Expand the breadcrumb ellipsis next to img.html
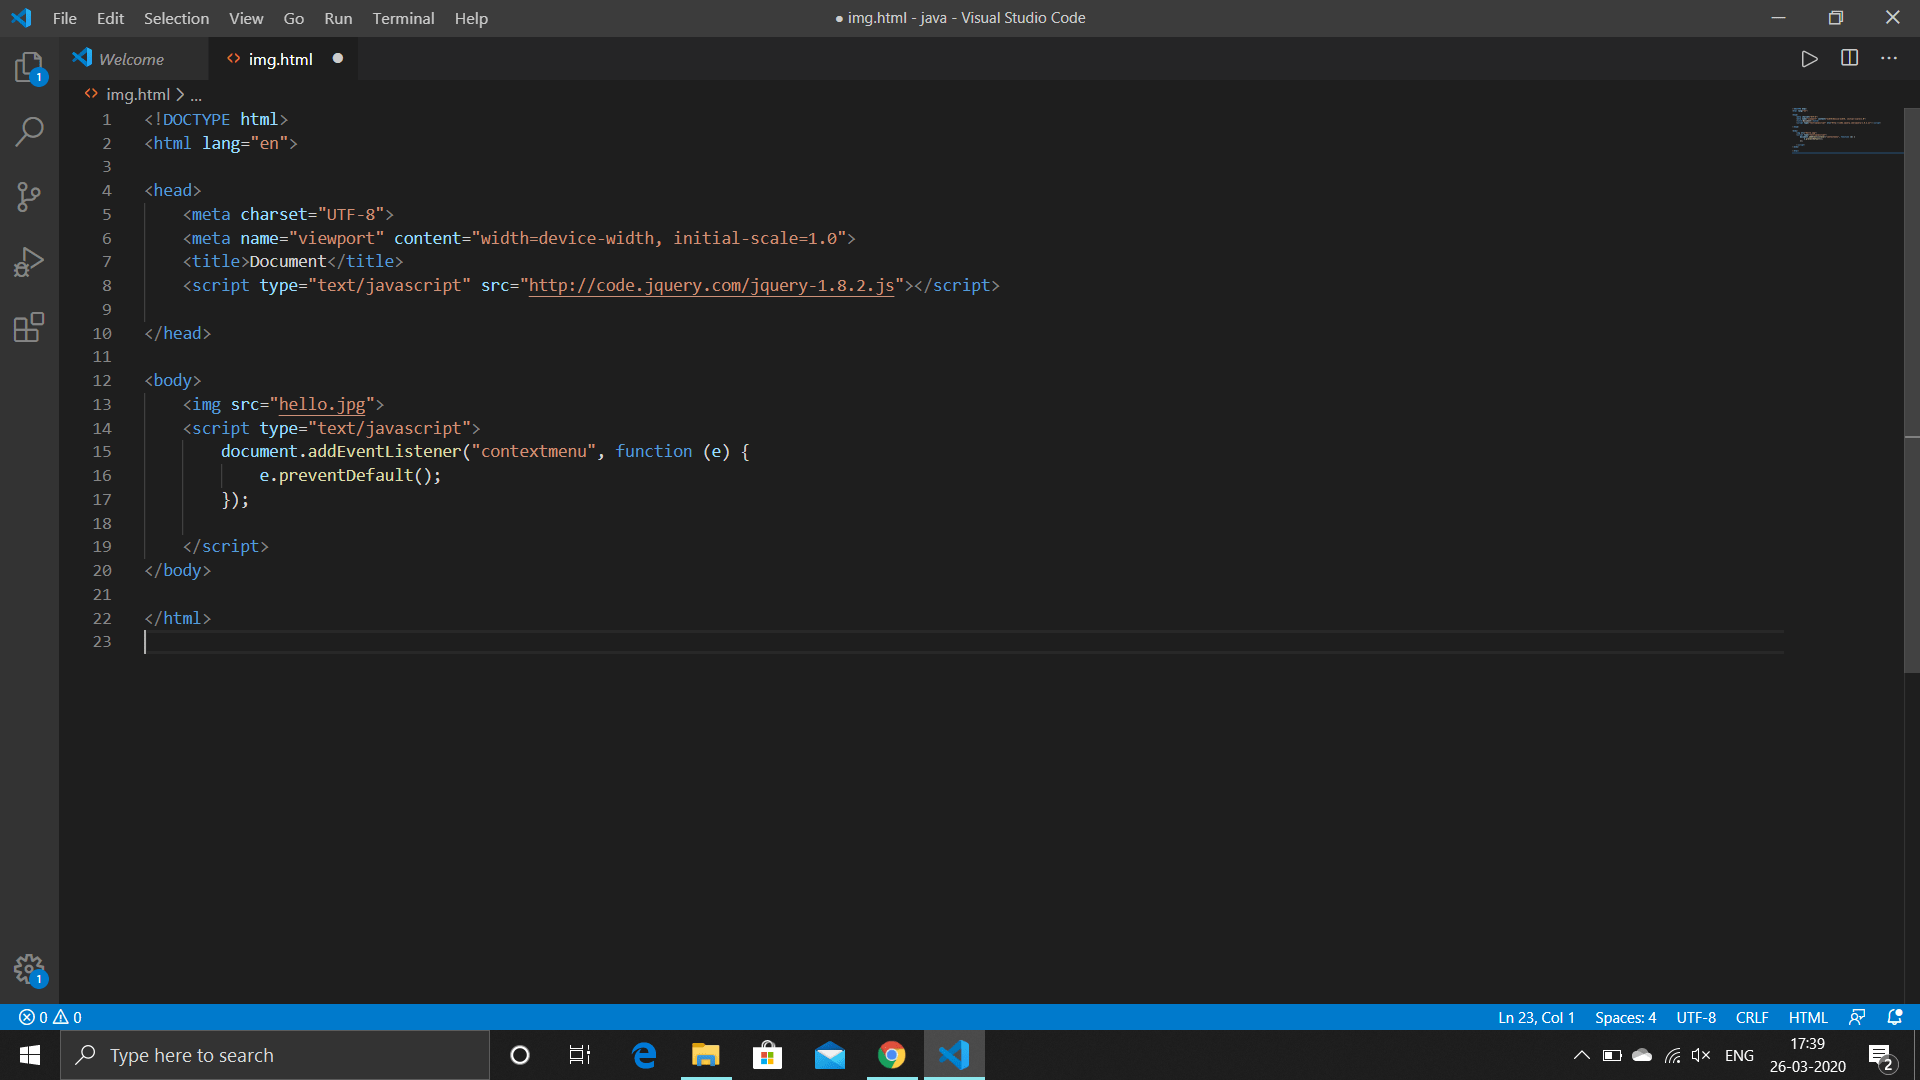Screen dimensions: 1920x1080 pyautogui.click(x=196, y=94)
